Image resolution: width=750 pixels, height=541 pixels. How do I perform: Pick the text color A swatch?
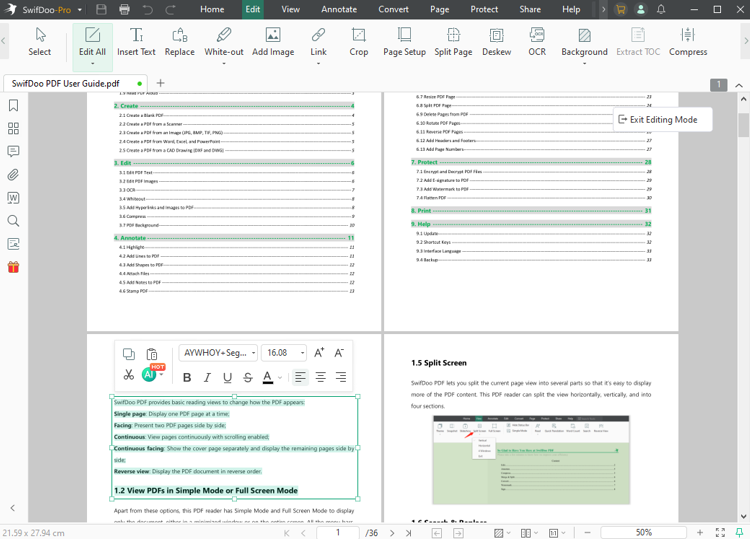coord(268,377)
